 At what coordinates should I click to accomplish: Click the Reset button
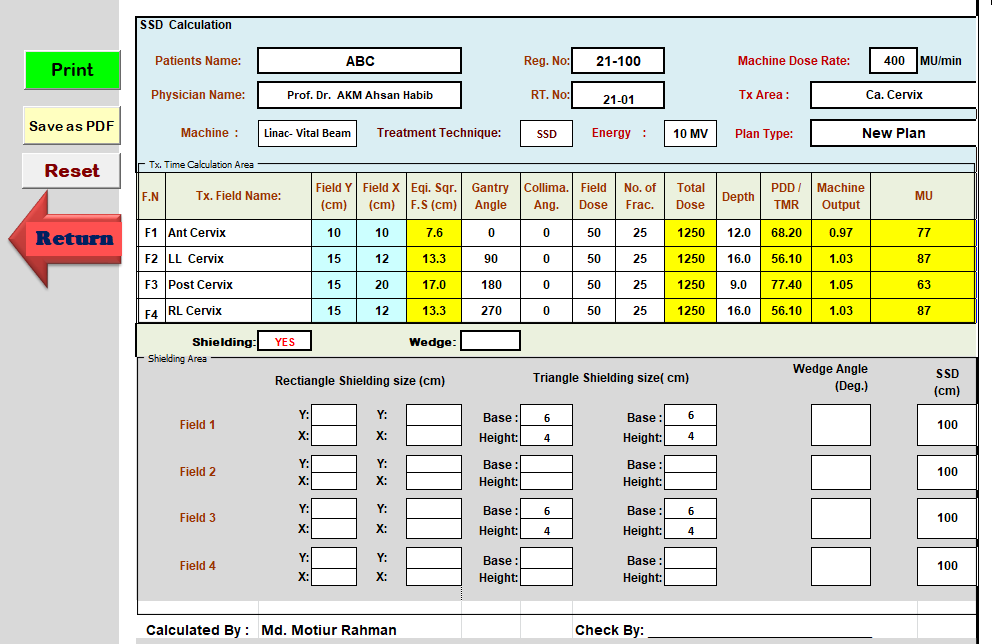[71, 171]
